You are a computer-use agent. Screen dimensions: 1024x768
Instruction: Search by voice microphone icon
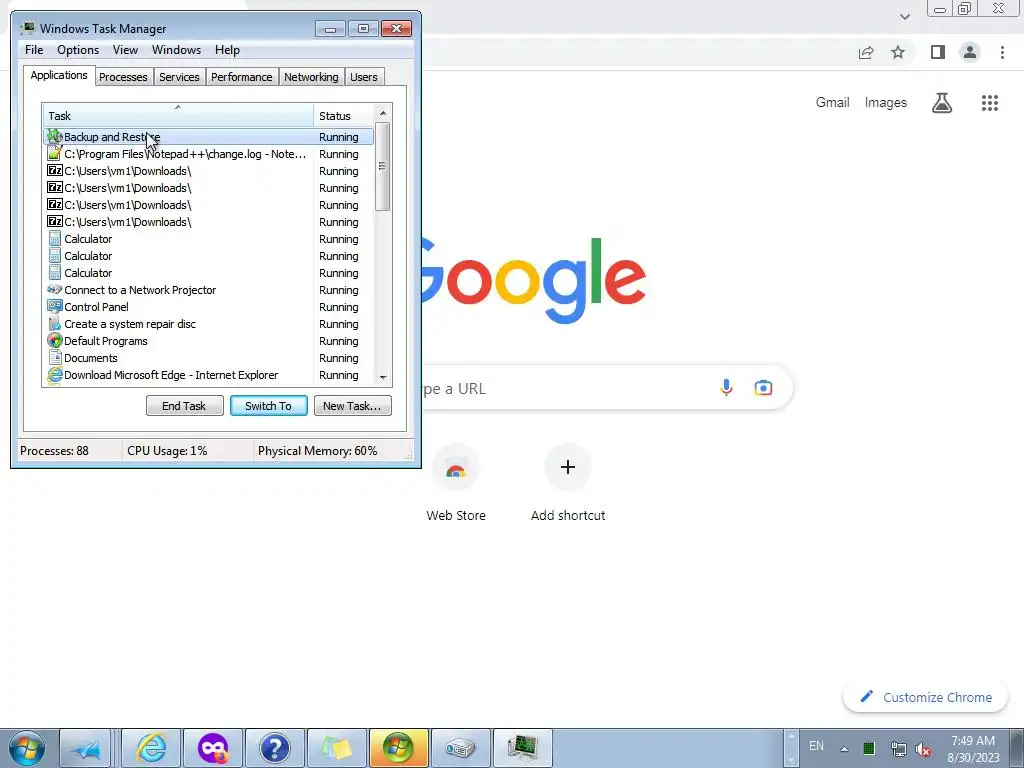pos(726,388)
